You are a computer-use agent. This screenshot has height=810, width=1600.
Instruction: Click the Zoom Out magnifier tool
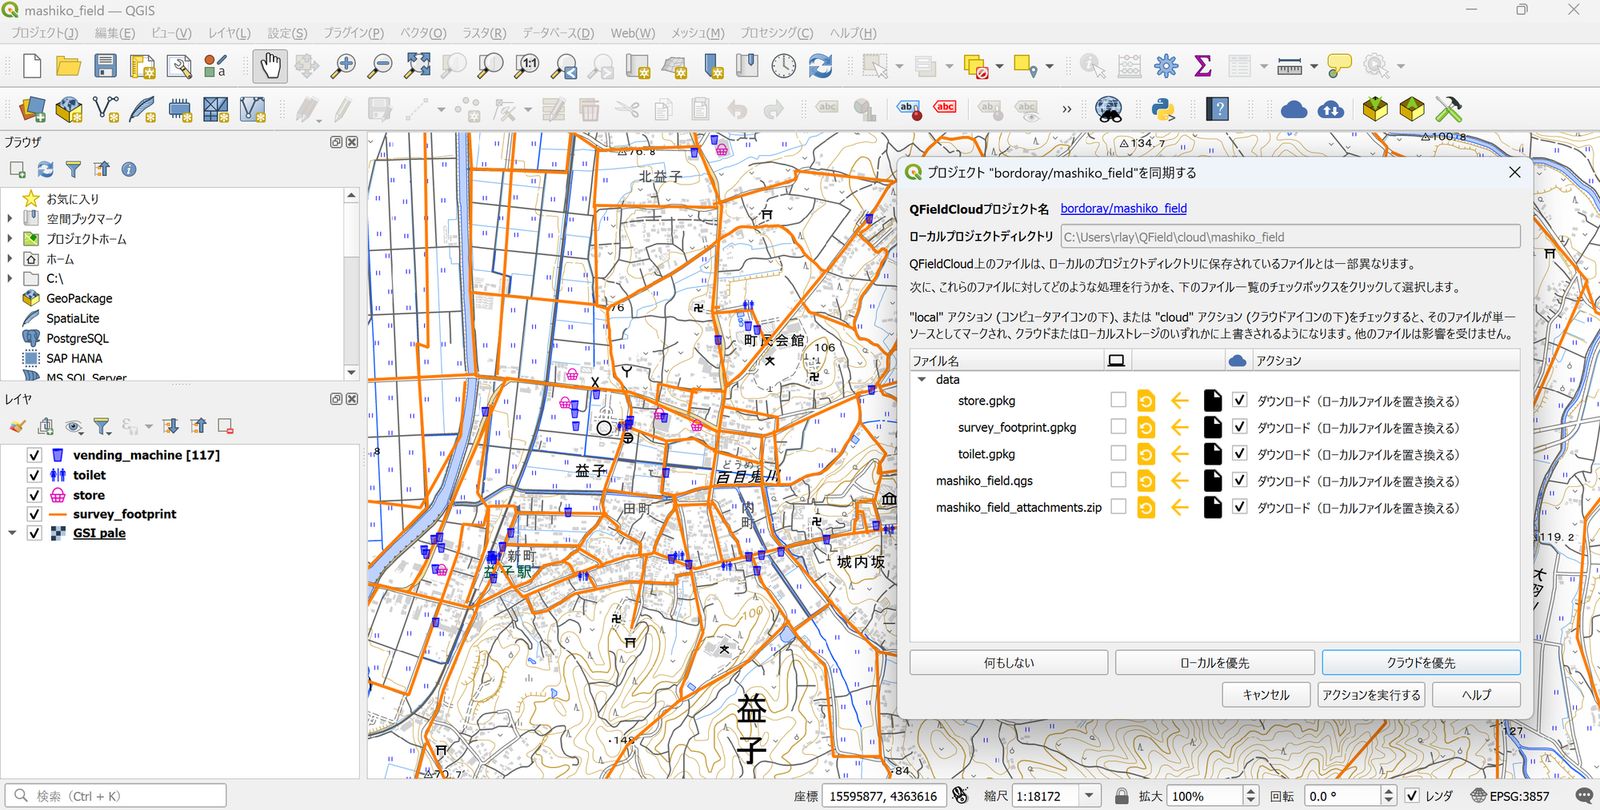(380, 66)
